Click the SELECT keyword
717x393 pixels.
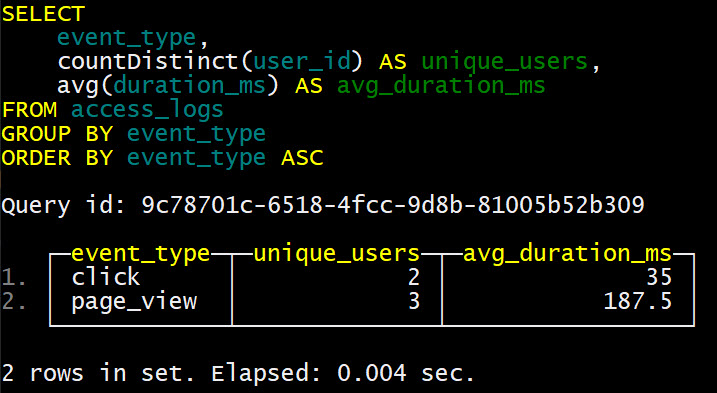pos(43,14)
